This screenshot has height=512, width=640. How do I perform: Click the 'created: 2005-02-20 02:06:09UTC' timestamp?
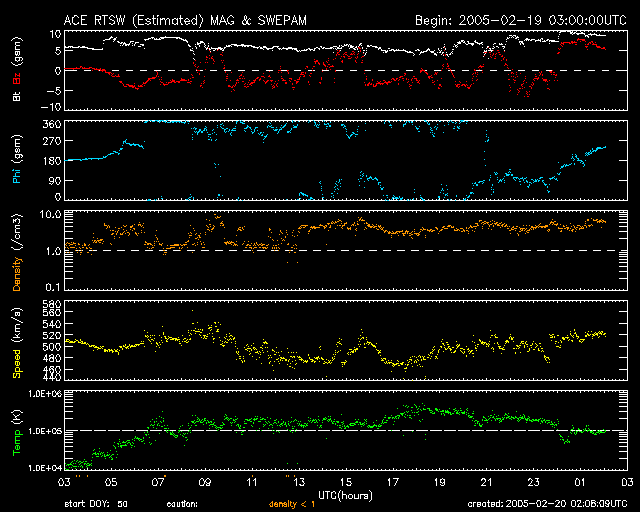click(547, 504)
